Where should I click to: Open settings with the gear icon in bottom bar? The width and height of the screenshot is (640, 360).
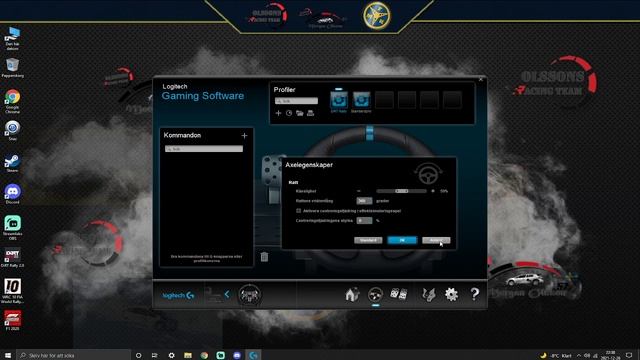pyautogui.click(x=451, y=294)
